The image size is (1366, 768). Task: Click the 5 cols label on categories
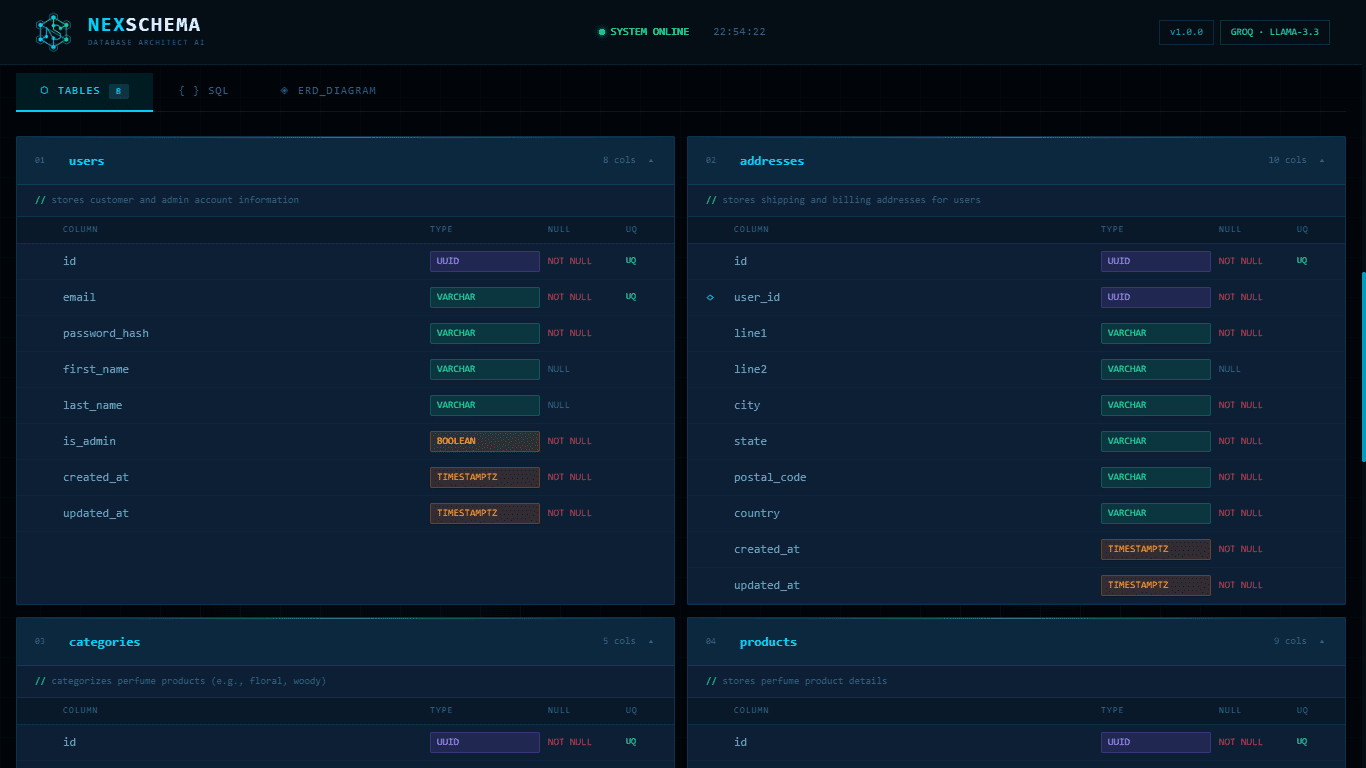pyautogui.click(x=619, y=642)
